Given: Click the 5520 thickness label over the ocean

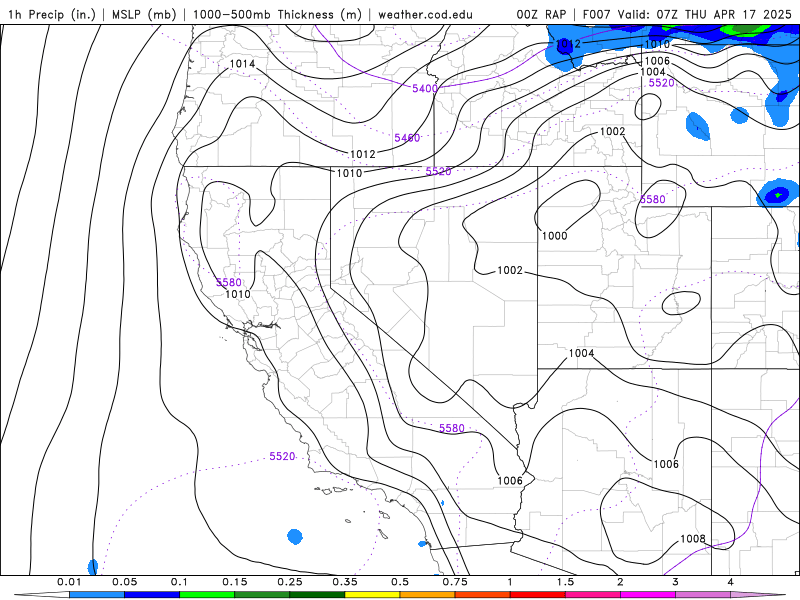Looking at the screenshot, I should (282, 456).
